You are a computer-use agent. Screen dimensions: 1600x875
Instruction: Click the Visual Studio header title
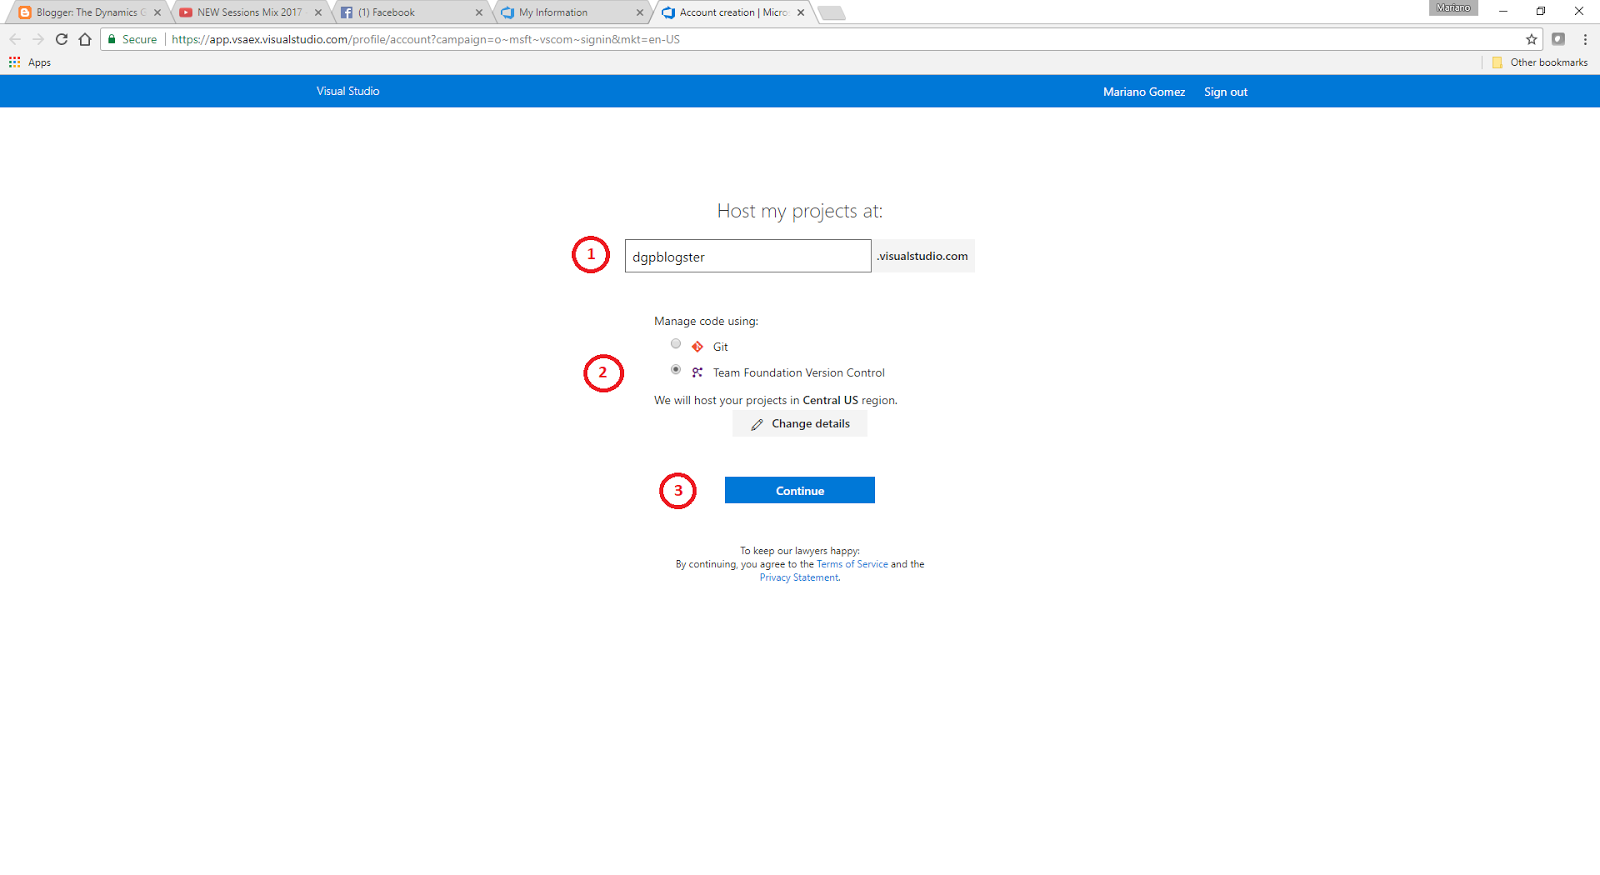tap(348, 91)
